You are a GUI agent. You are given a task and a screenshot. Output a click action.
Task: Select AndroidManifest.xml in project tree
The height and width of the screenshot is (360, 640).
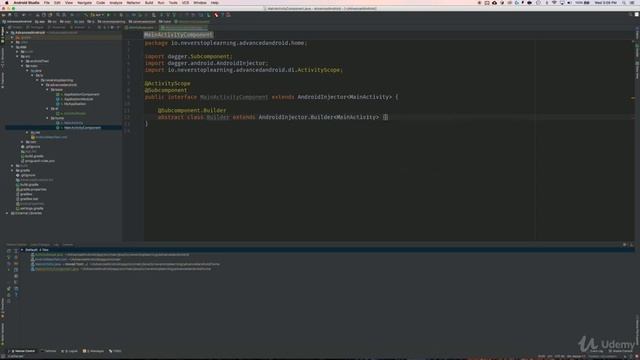51,137
